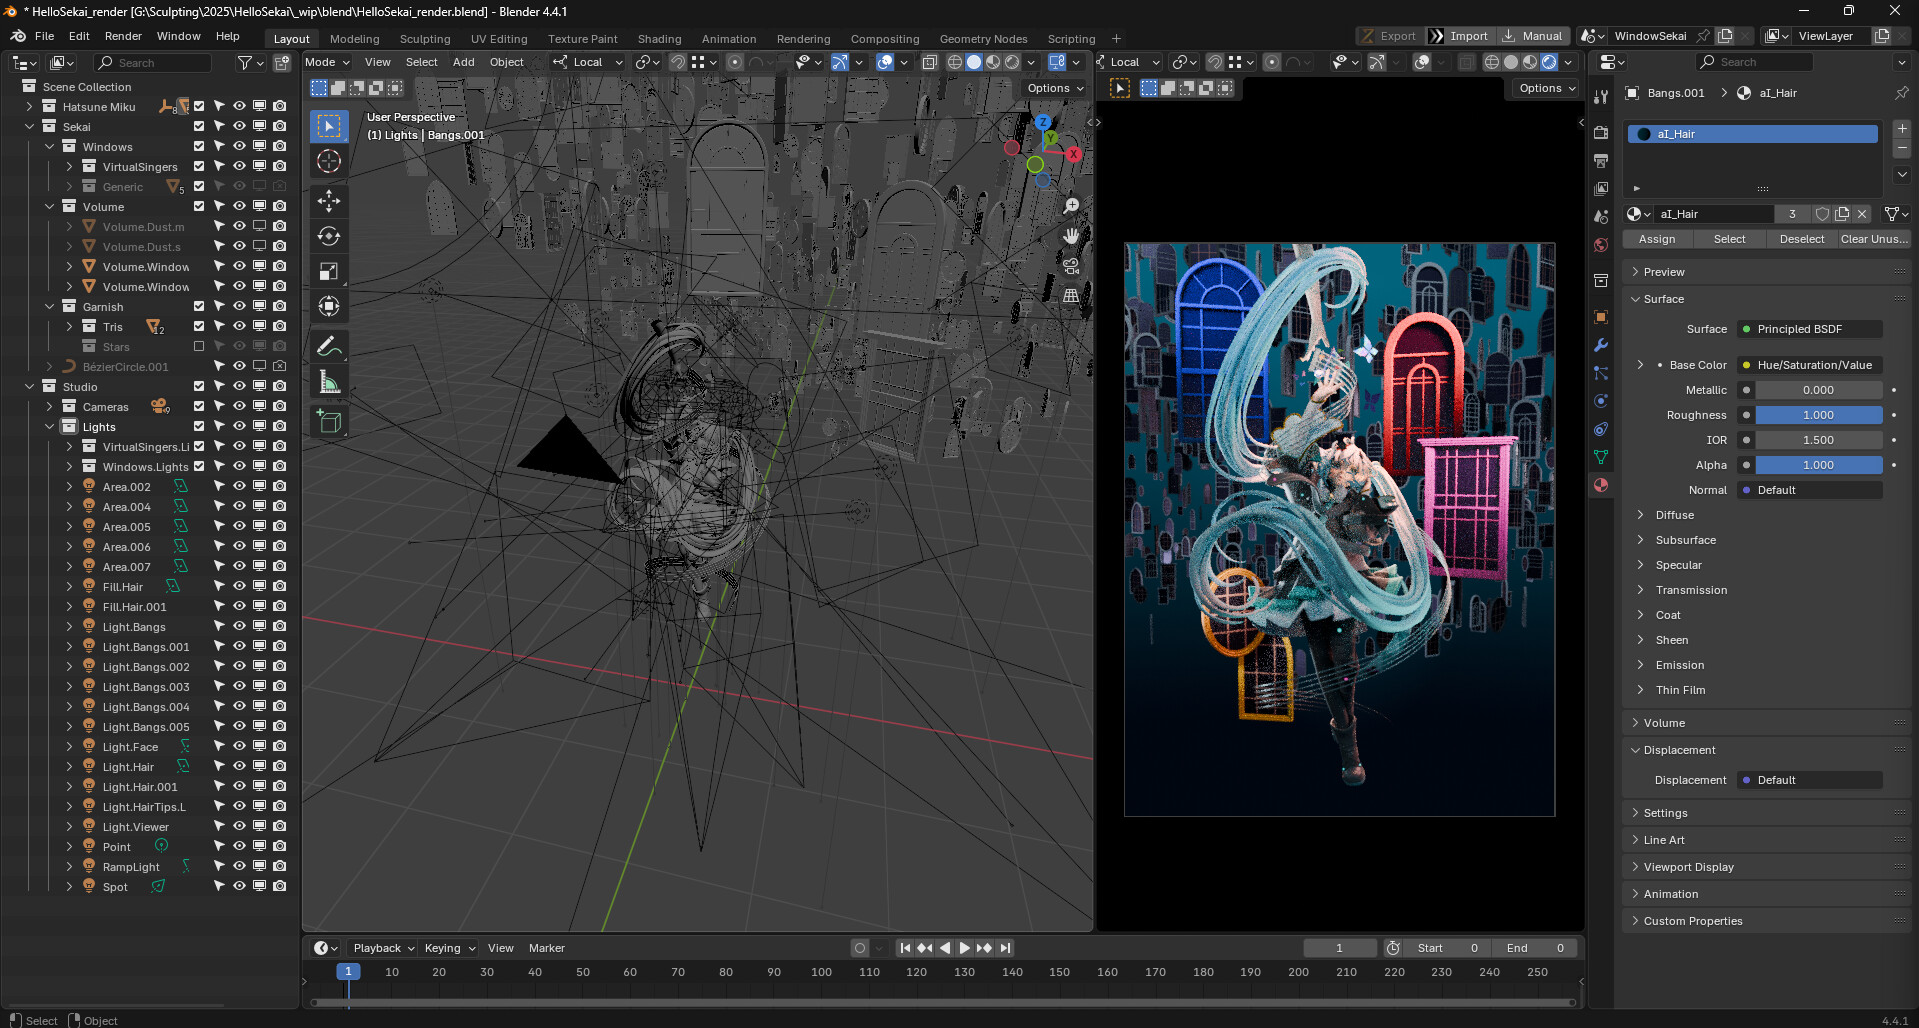Toggle camera view in viewport gizmo
This screenshot has width=1919, height=1028.
(x=1071, y=266)
